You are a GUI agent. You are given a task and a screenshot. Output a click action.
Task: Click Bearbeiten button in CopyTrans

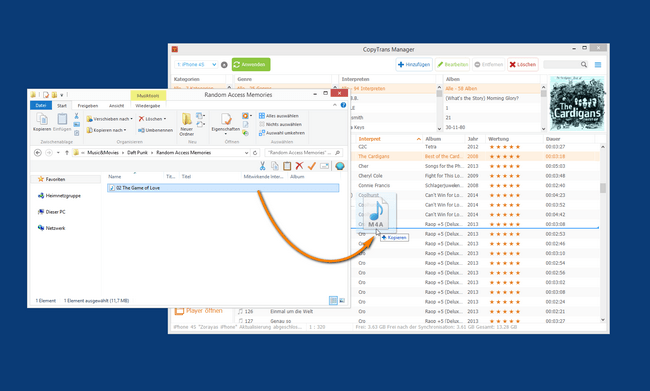pyautogui.click(x=452, y=65)
